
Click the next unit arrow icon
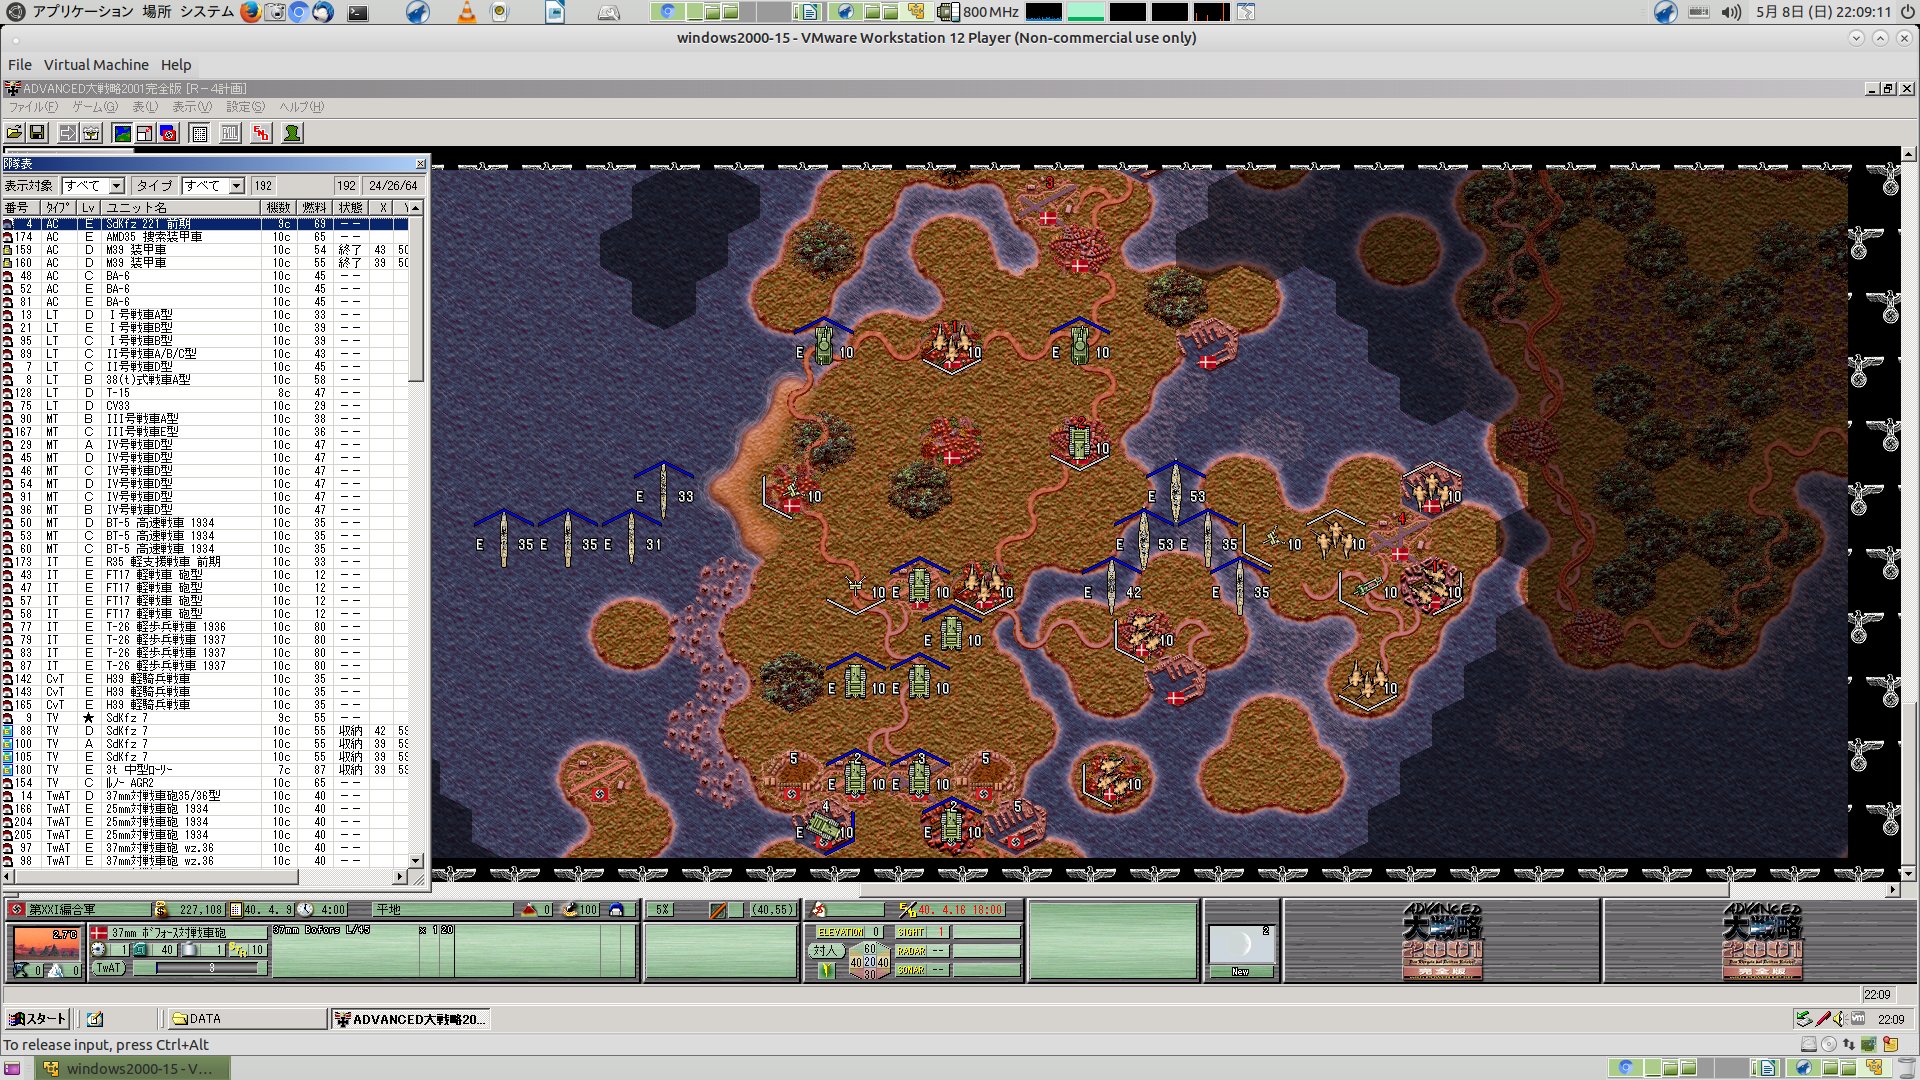point(67,133)
